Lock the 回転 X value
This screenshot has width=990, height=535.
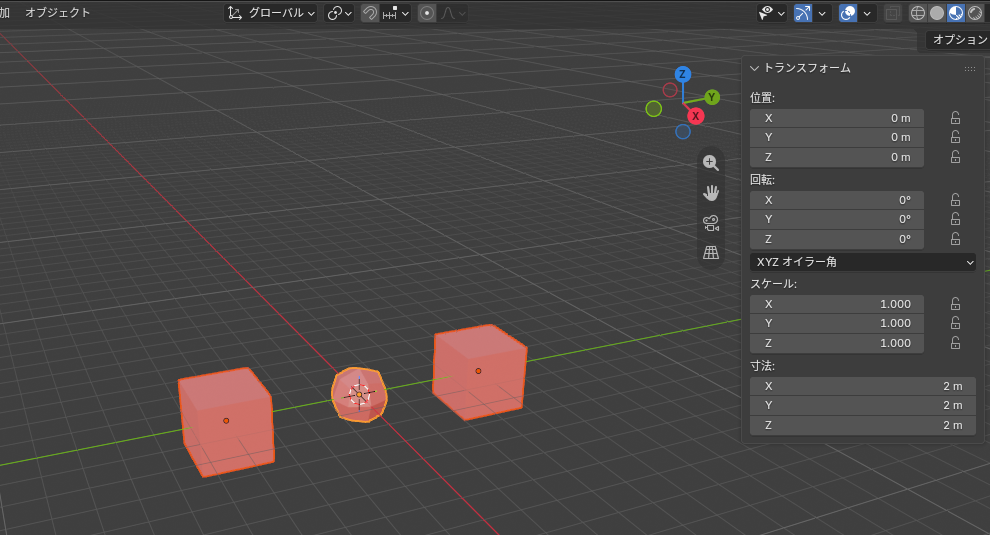pos(955,200)
